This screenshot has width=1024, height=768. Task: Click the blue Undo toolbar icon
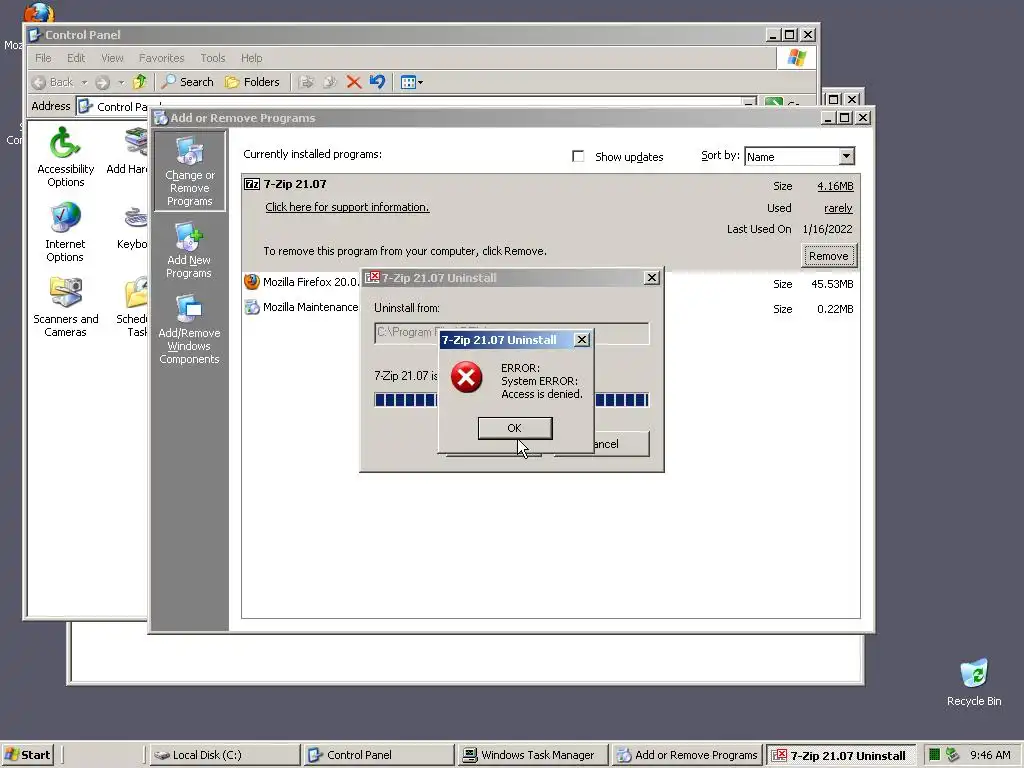(x=377, y=82)
